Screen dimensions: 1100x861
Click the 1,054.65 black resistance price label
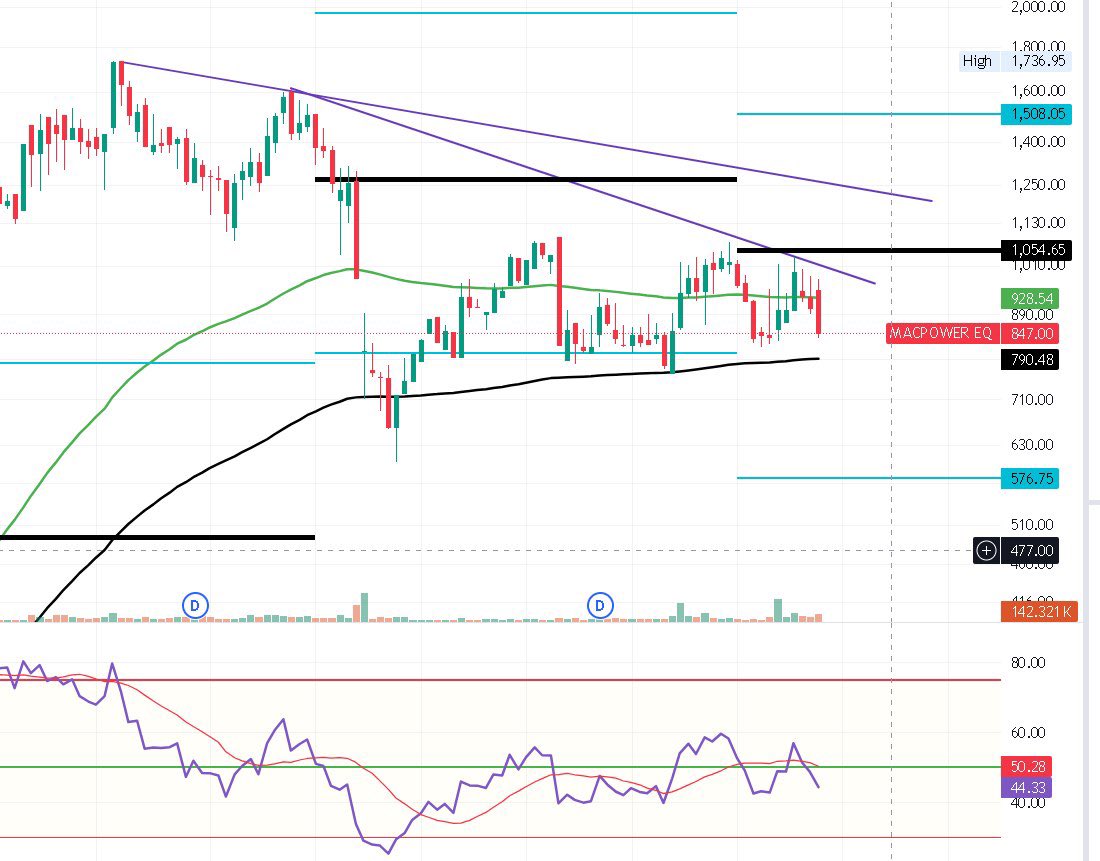(1037, 250)
